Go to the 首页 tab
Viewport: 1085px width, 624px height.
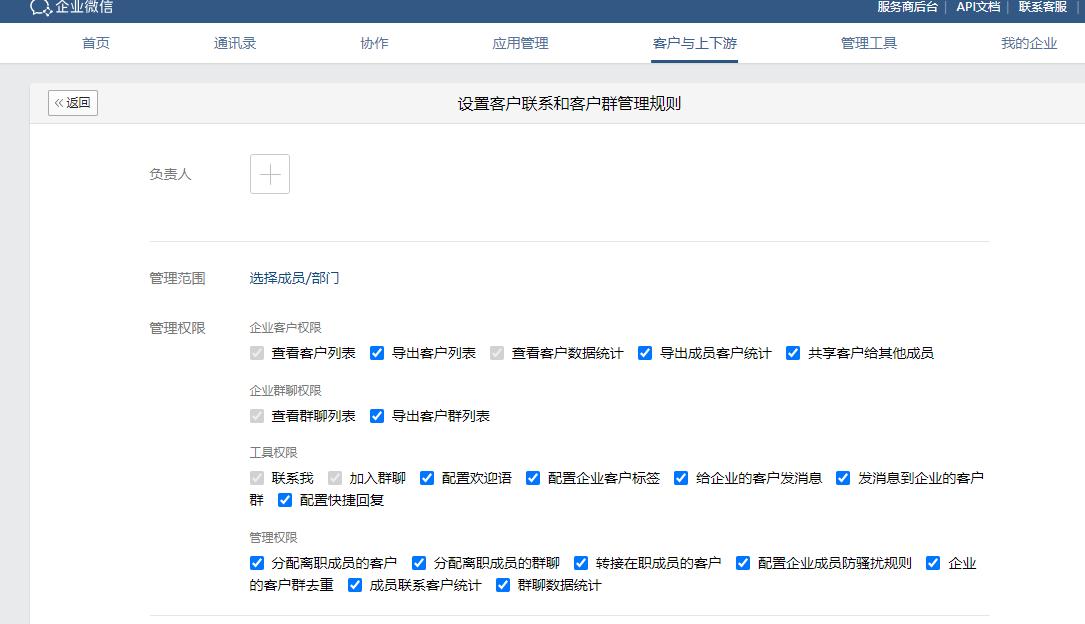coord(95,43)
